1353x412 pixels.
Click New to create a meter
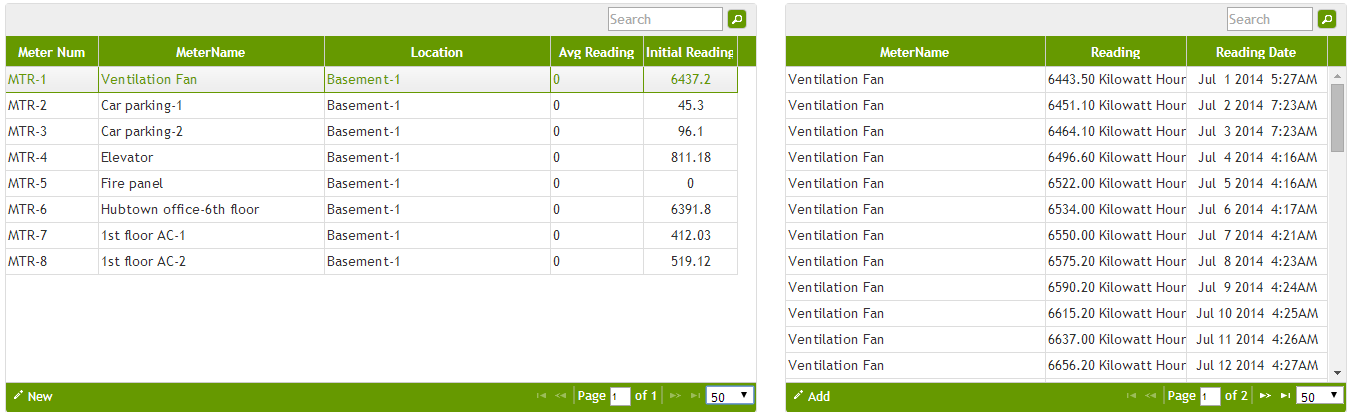tap(33, 396)
